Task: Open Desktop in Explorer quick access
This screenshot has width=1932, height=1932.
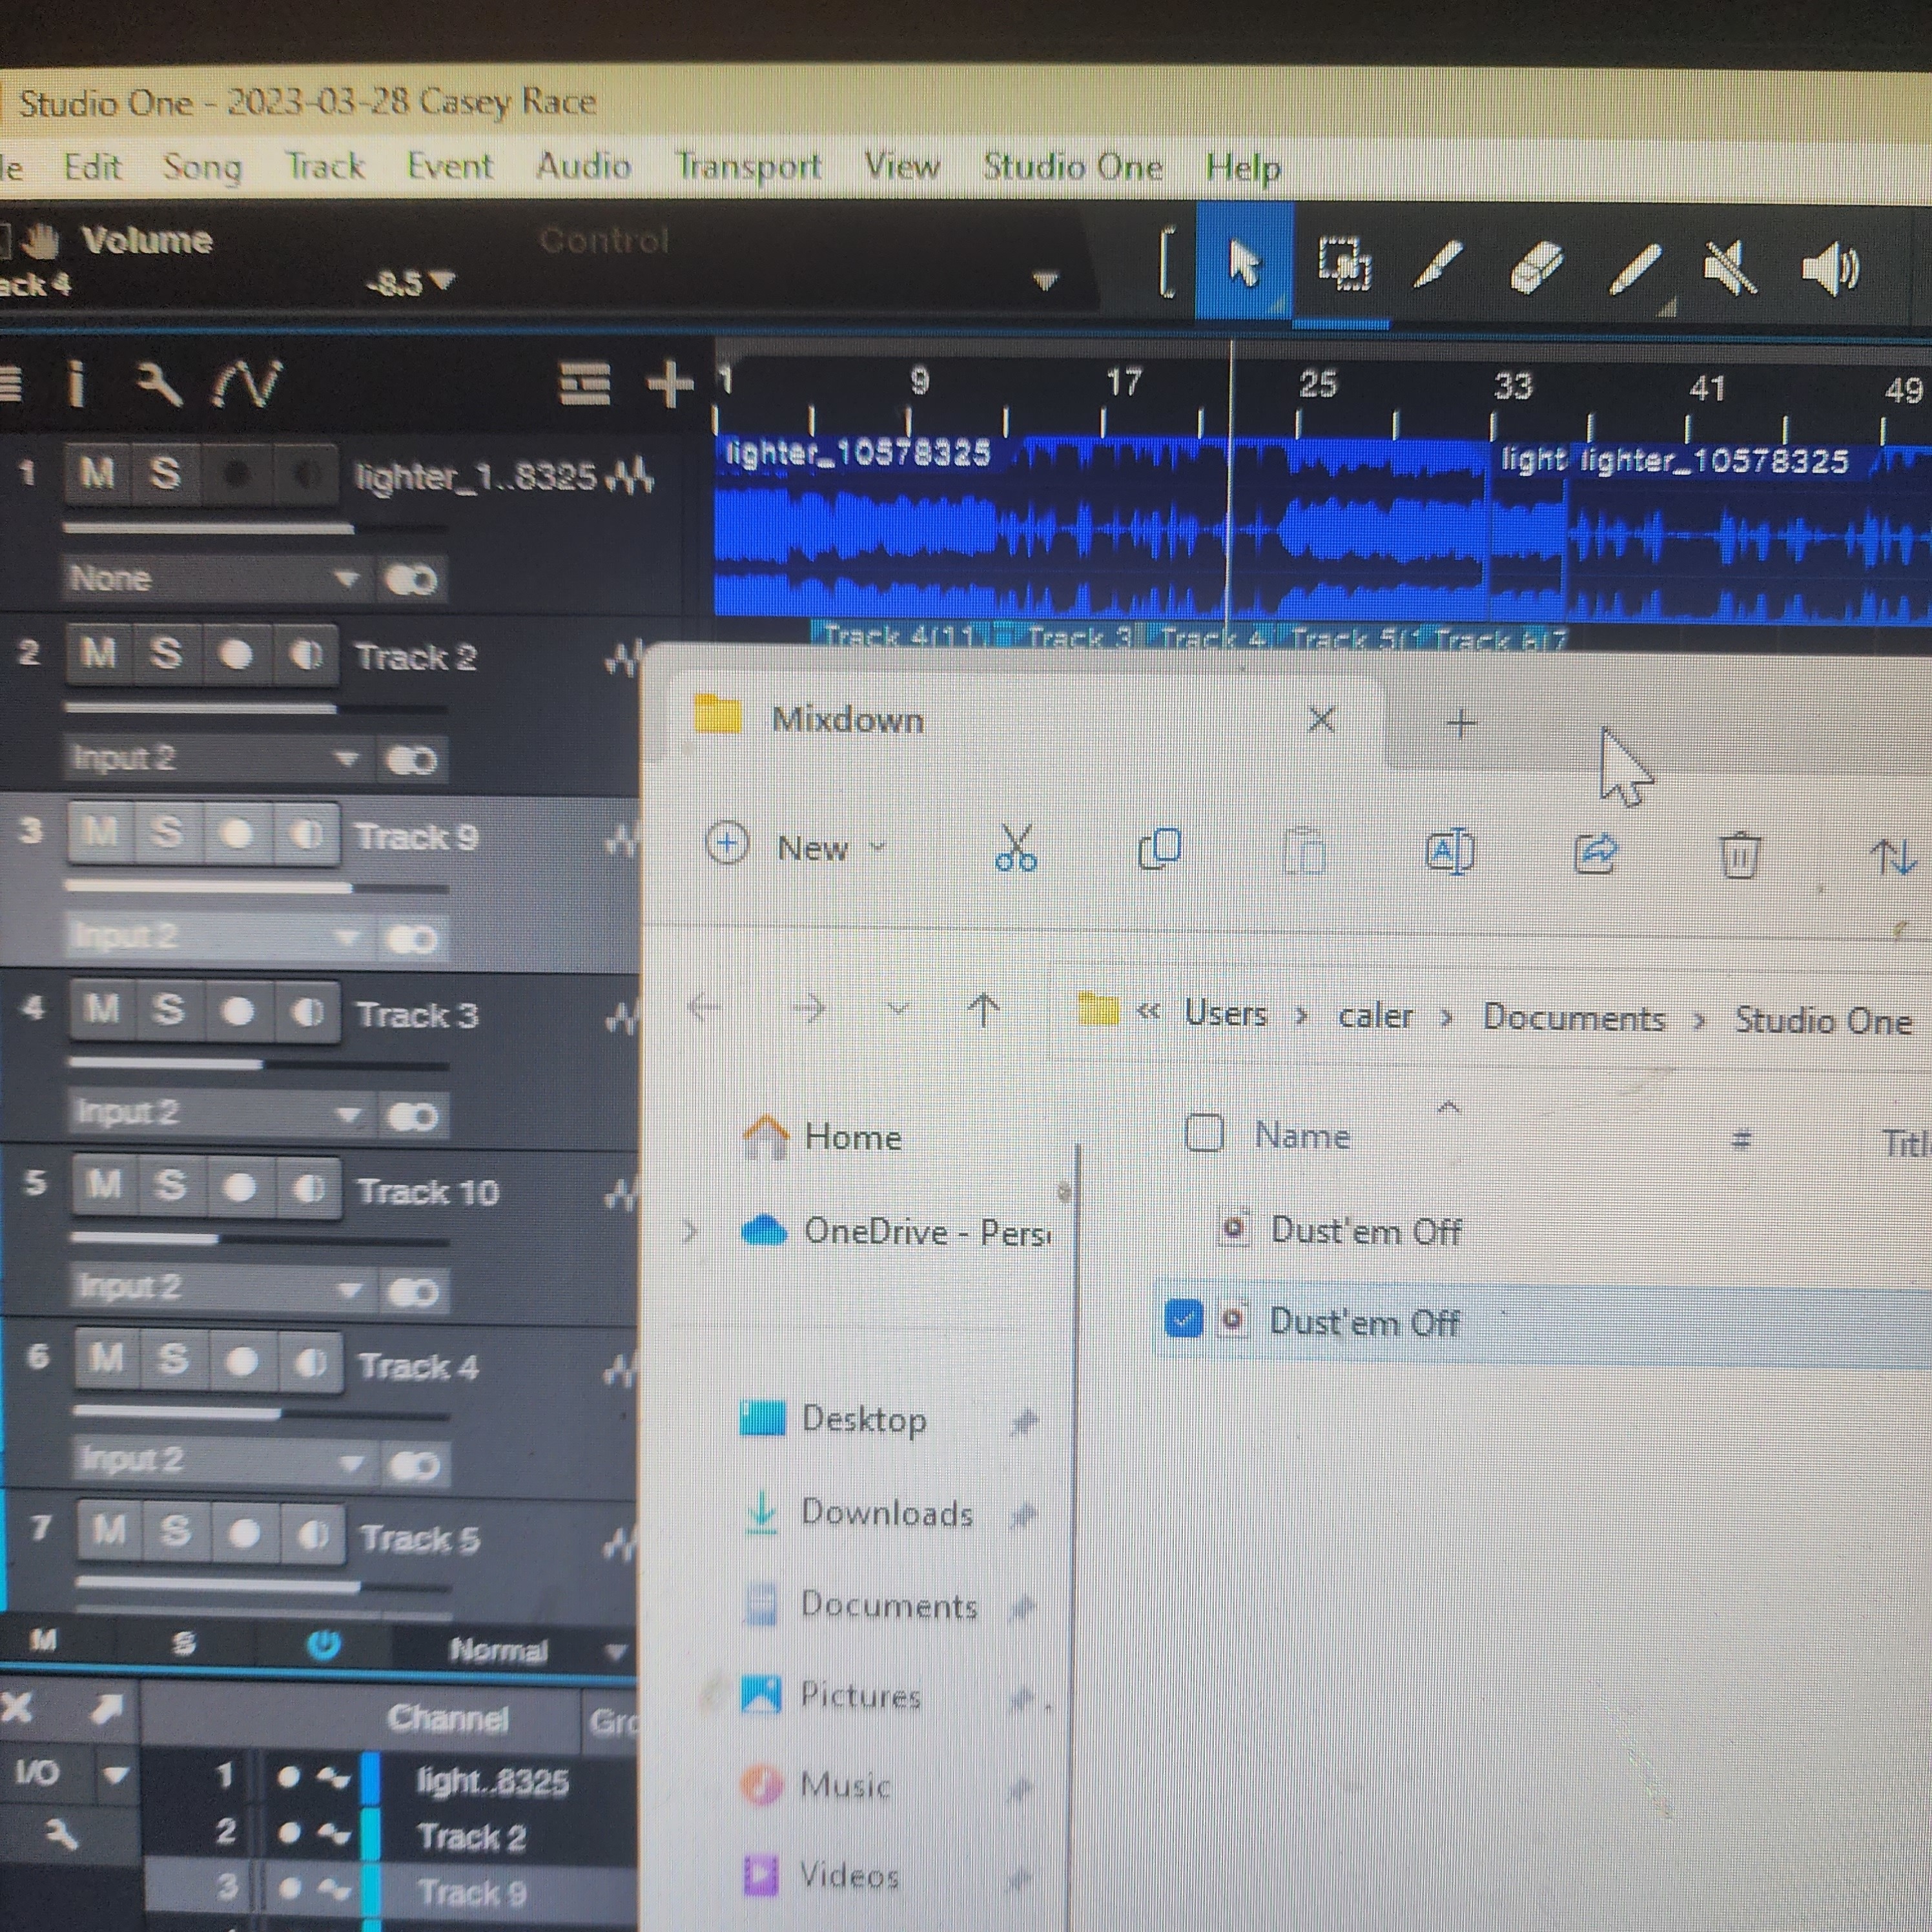Action: (833, 1419)
